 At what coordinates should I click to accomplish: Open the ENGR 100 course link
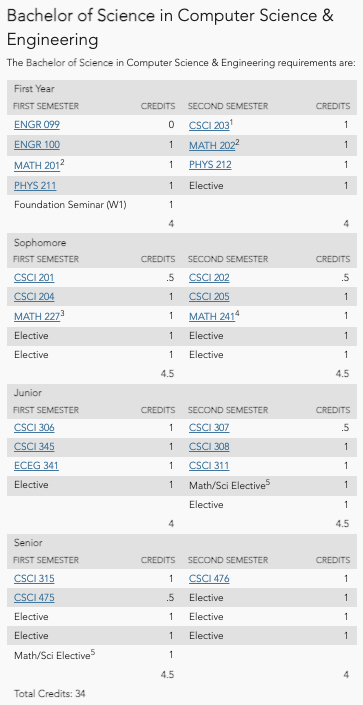point(37,145)
